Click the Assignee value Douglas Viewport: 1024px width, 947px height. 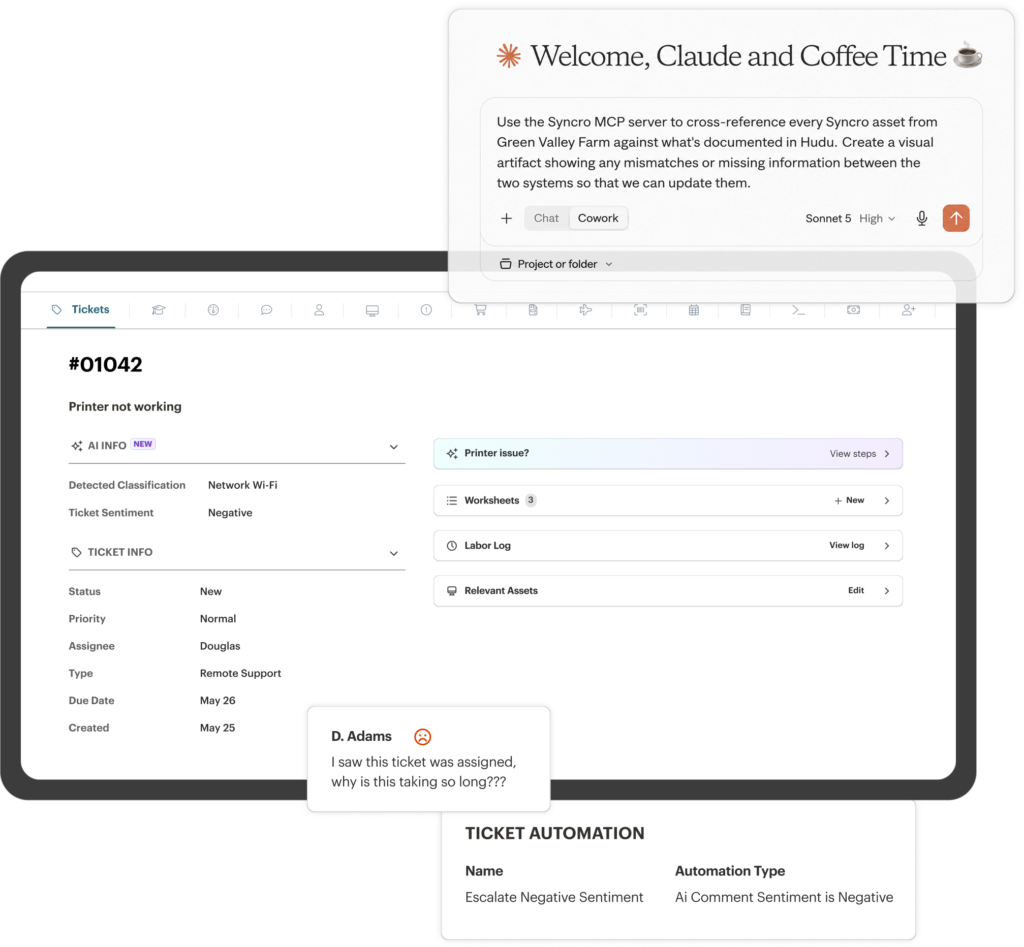[219, 646]
